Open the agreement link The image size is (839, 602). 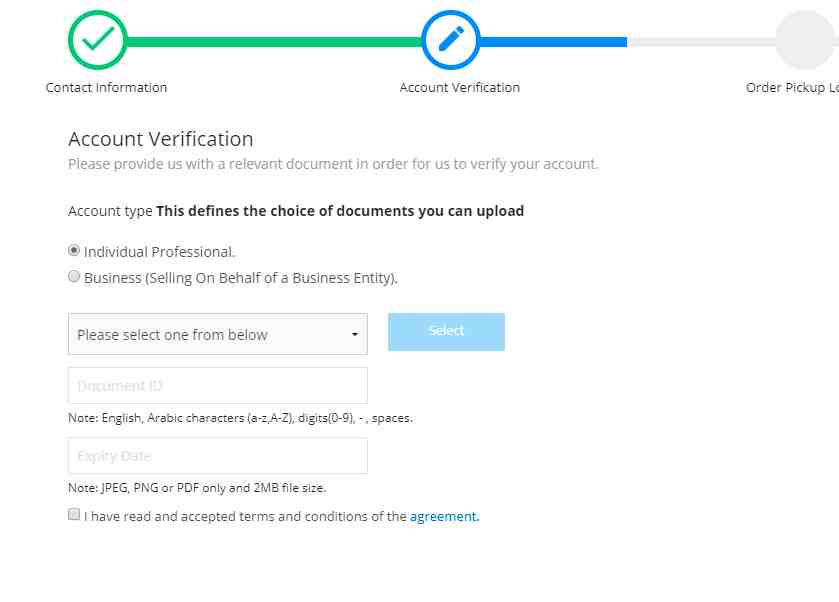pos(443,517)
